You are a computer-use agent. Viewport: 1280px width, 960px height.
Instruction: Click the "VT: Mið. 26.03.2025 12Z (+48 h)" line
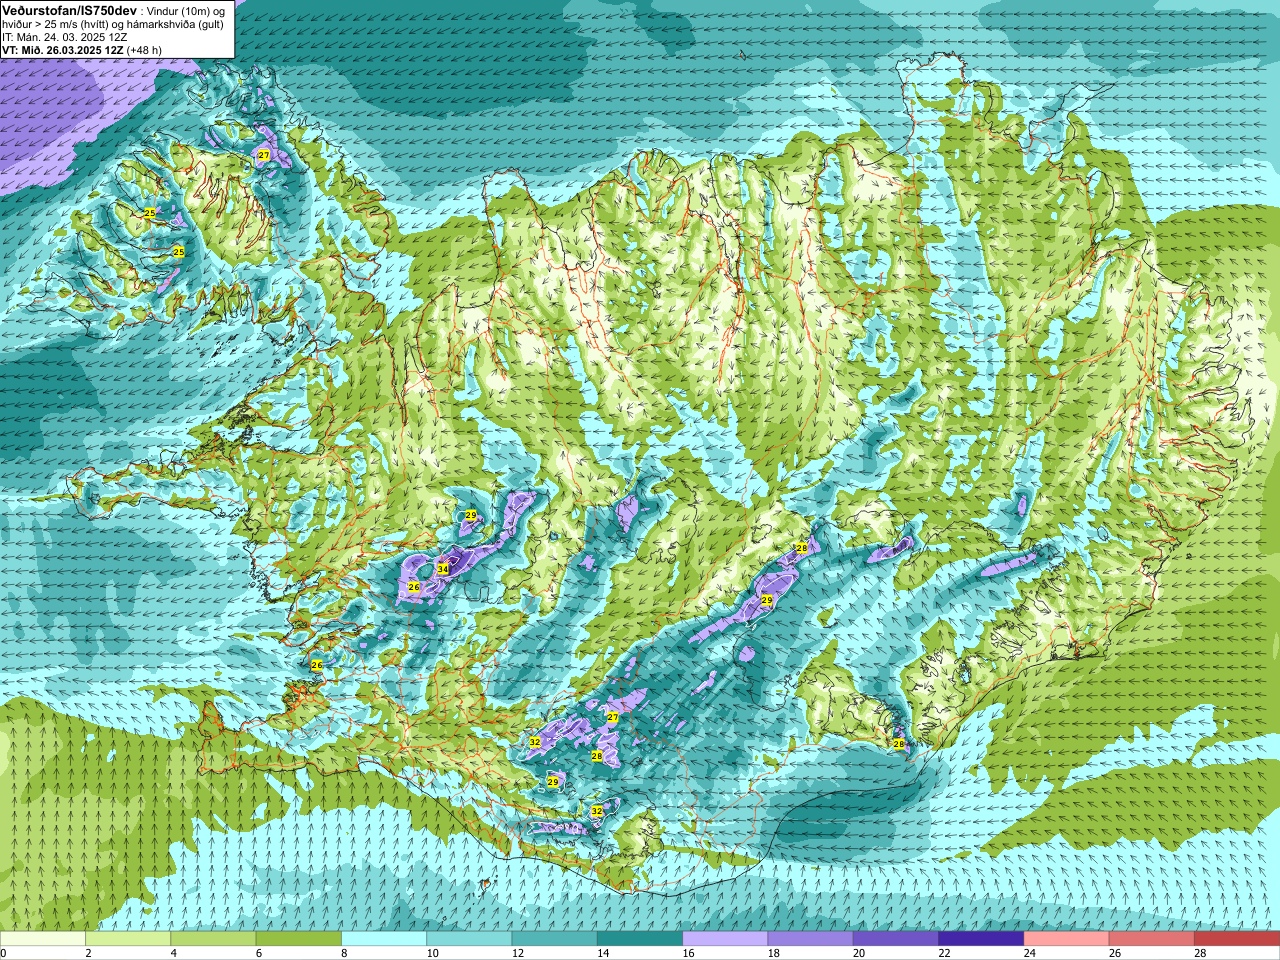[x=82, y=49]
